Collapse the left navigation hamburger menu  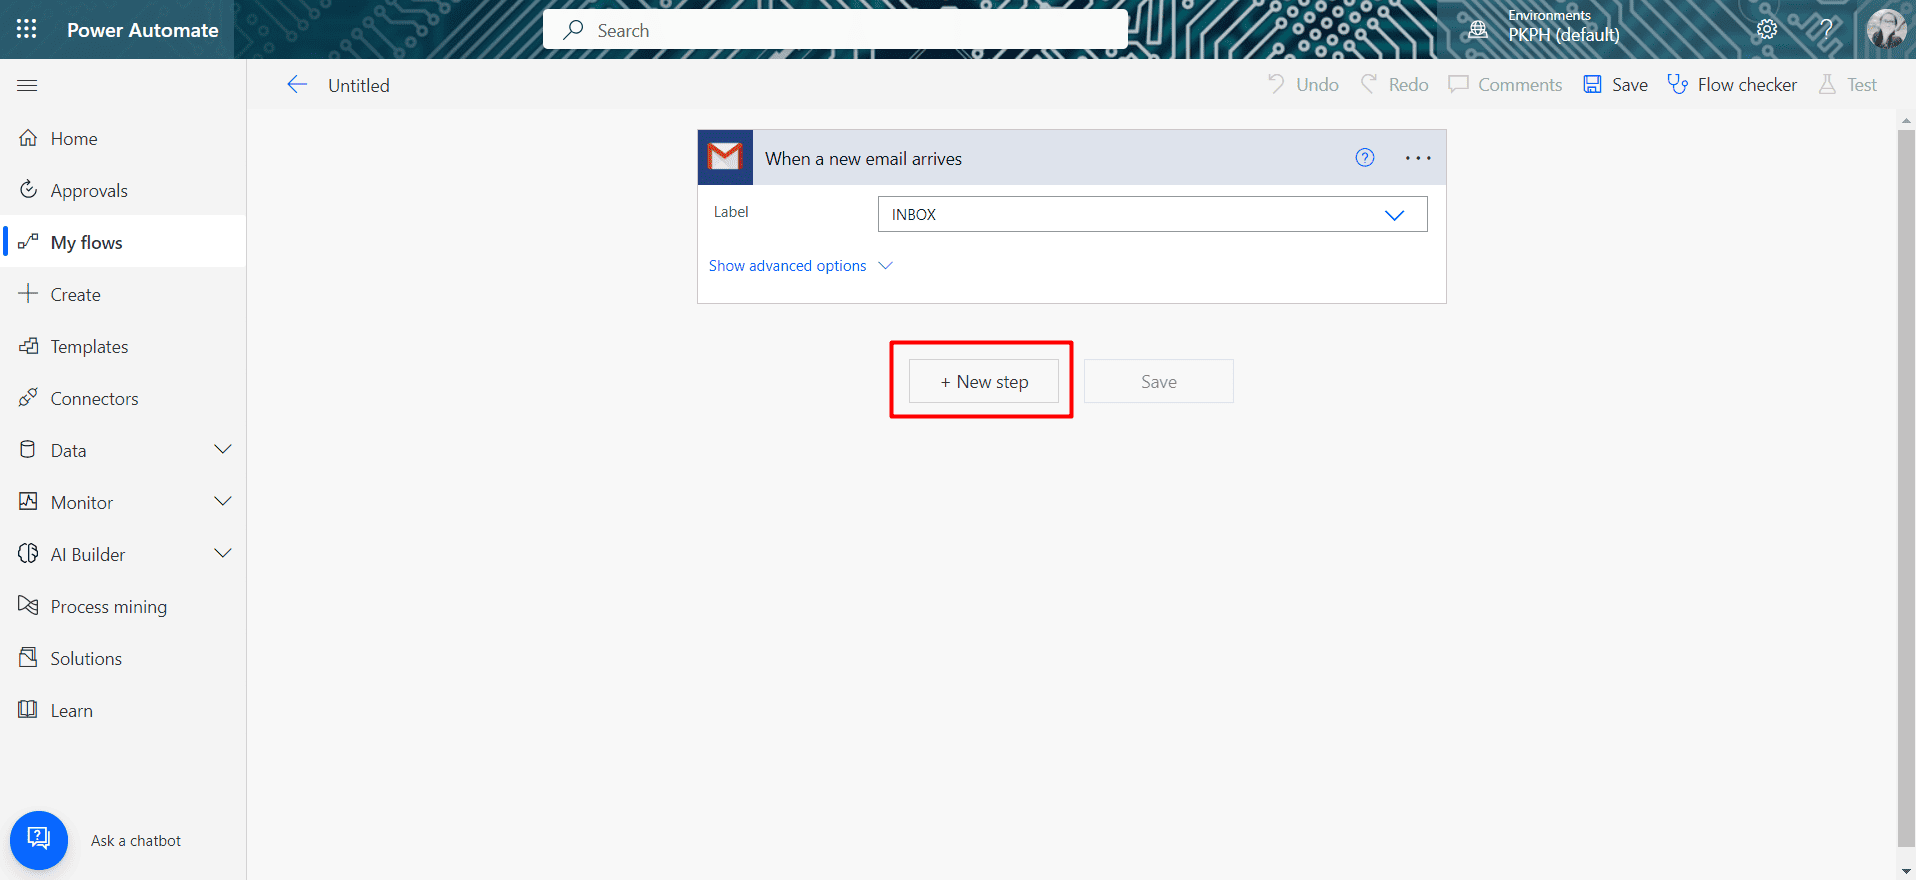pos(27,86)
